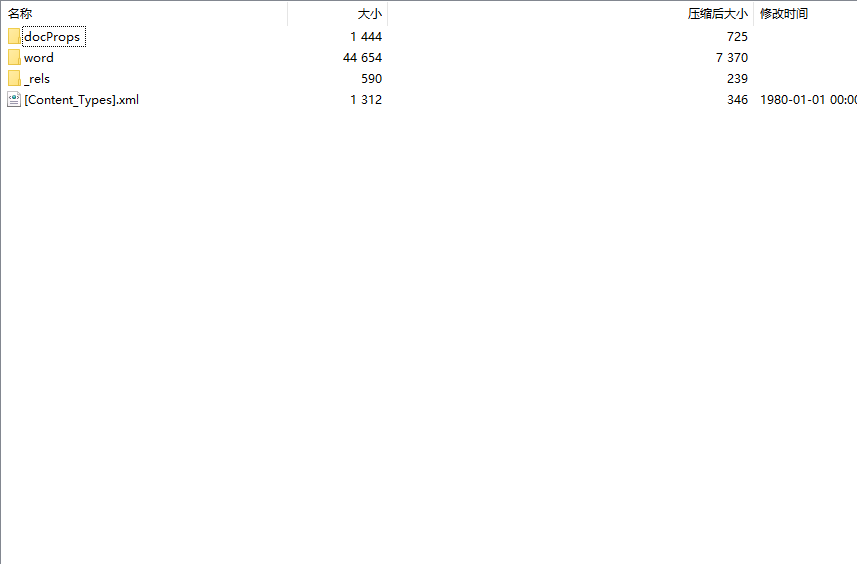The height and width of the screenshot is (564, 857).
Task: Click the _rels folder icon
Action: point(14,79)
